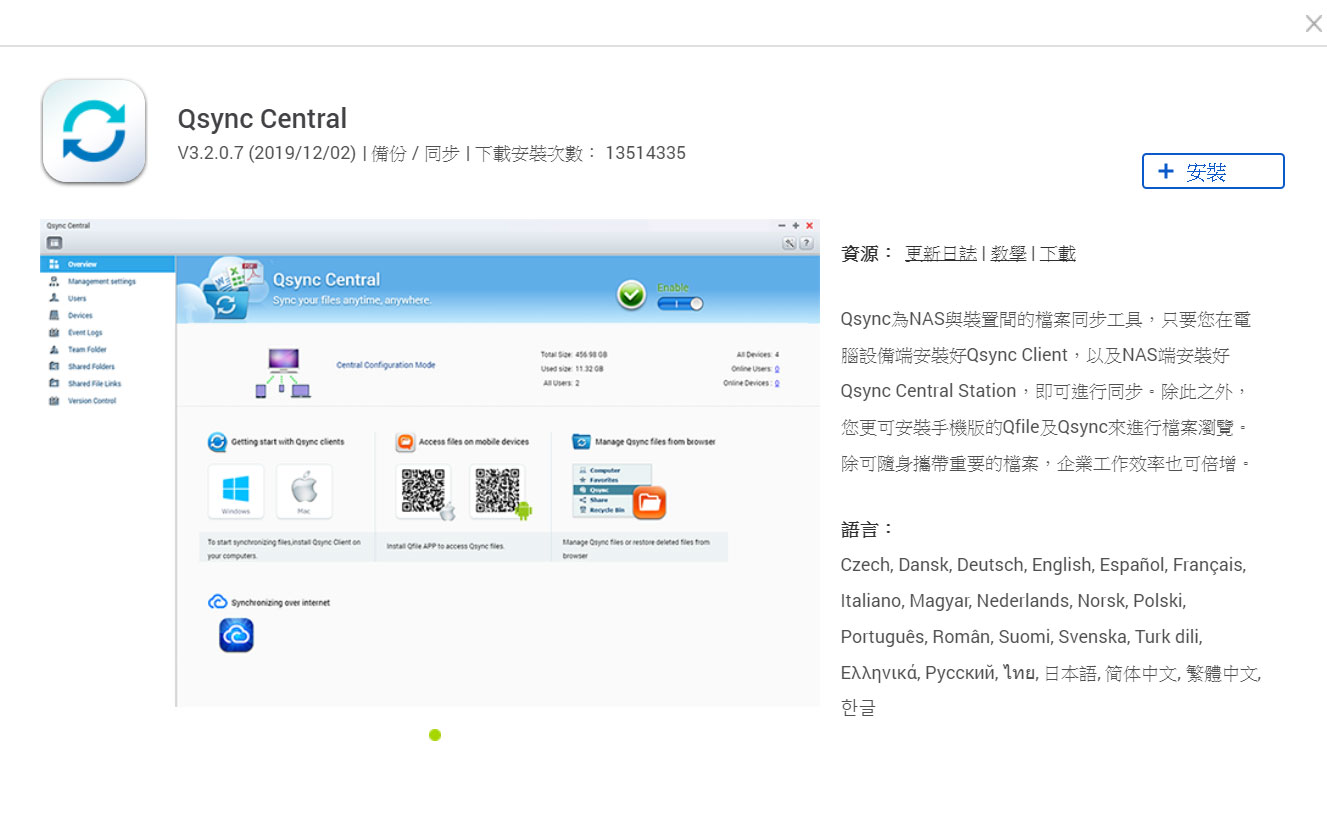The width and height of the screenshot is (1327, 818).
Task: Click the 安裝 install button
Action: coord(1212,171)
